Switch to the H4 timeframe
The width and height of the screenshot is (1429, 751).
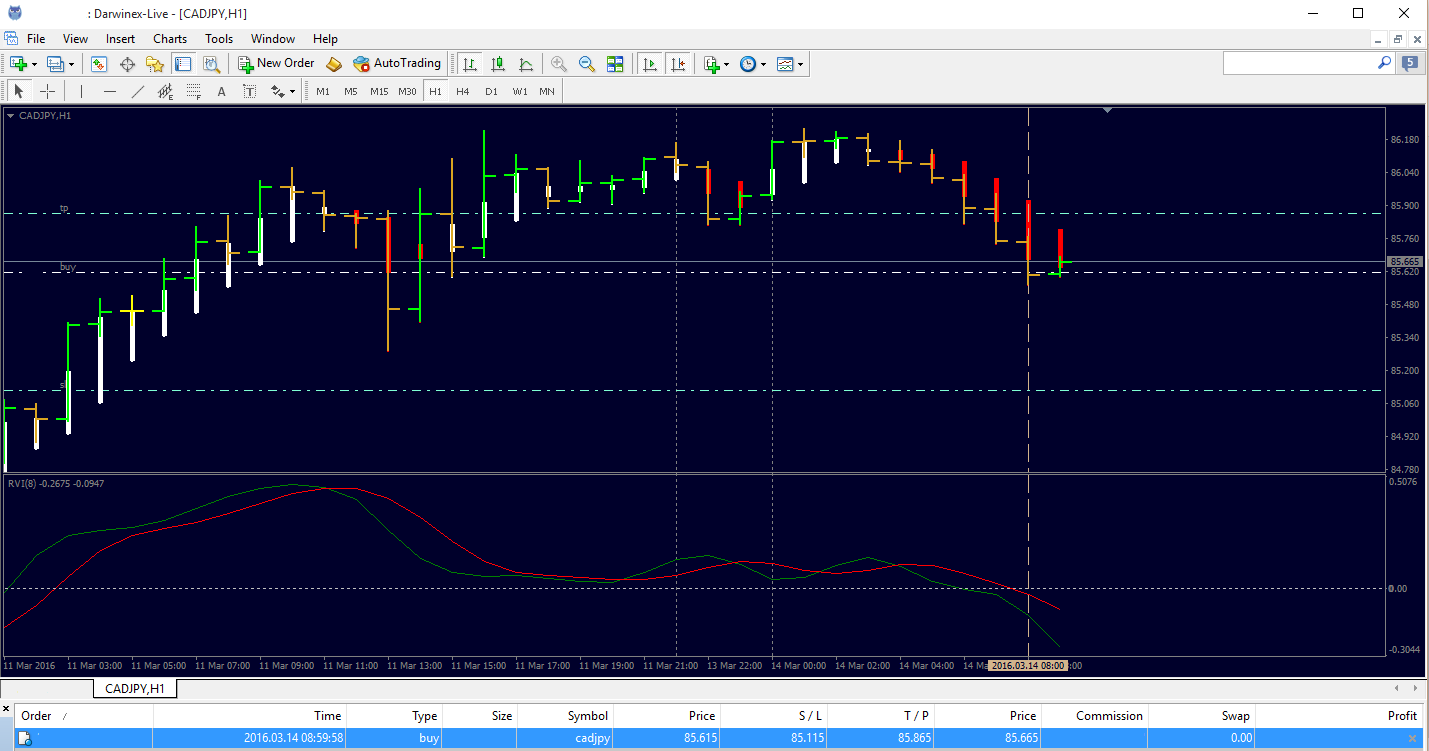pyautogui.click(x=462, y=91)
